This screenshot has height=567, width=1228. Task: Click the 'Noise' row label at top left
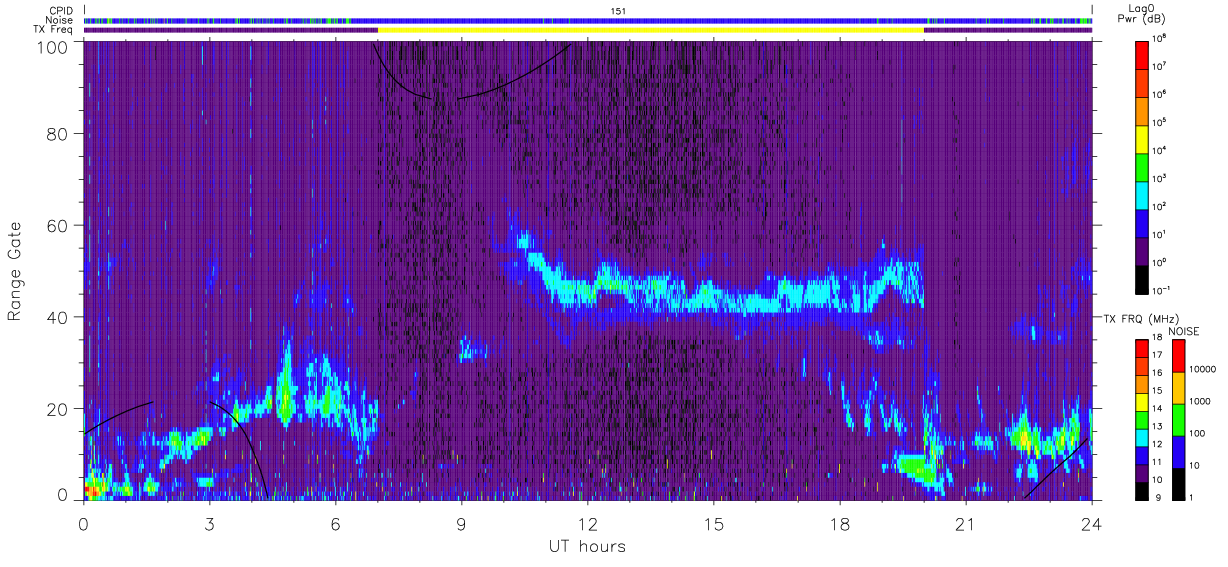(60, 21)
